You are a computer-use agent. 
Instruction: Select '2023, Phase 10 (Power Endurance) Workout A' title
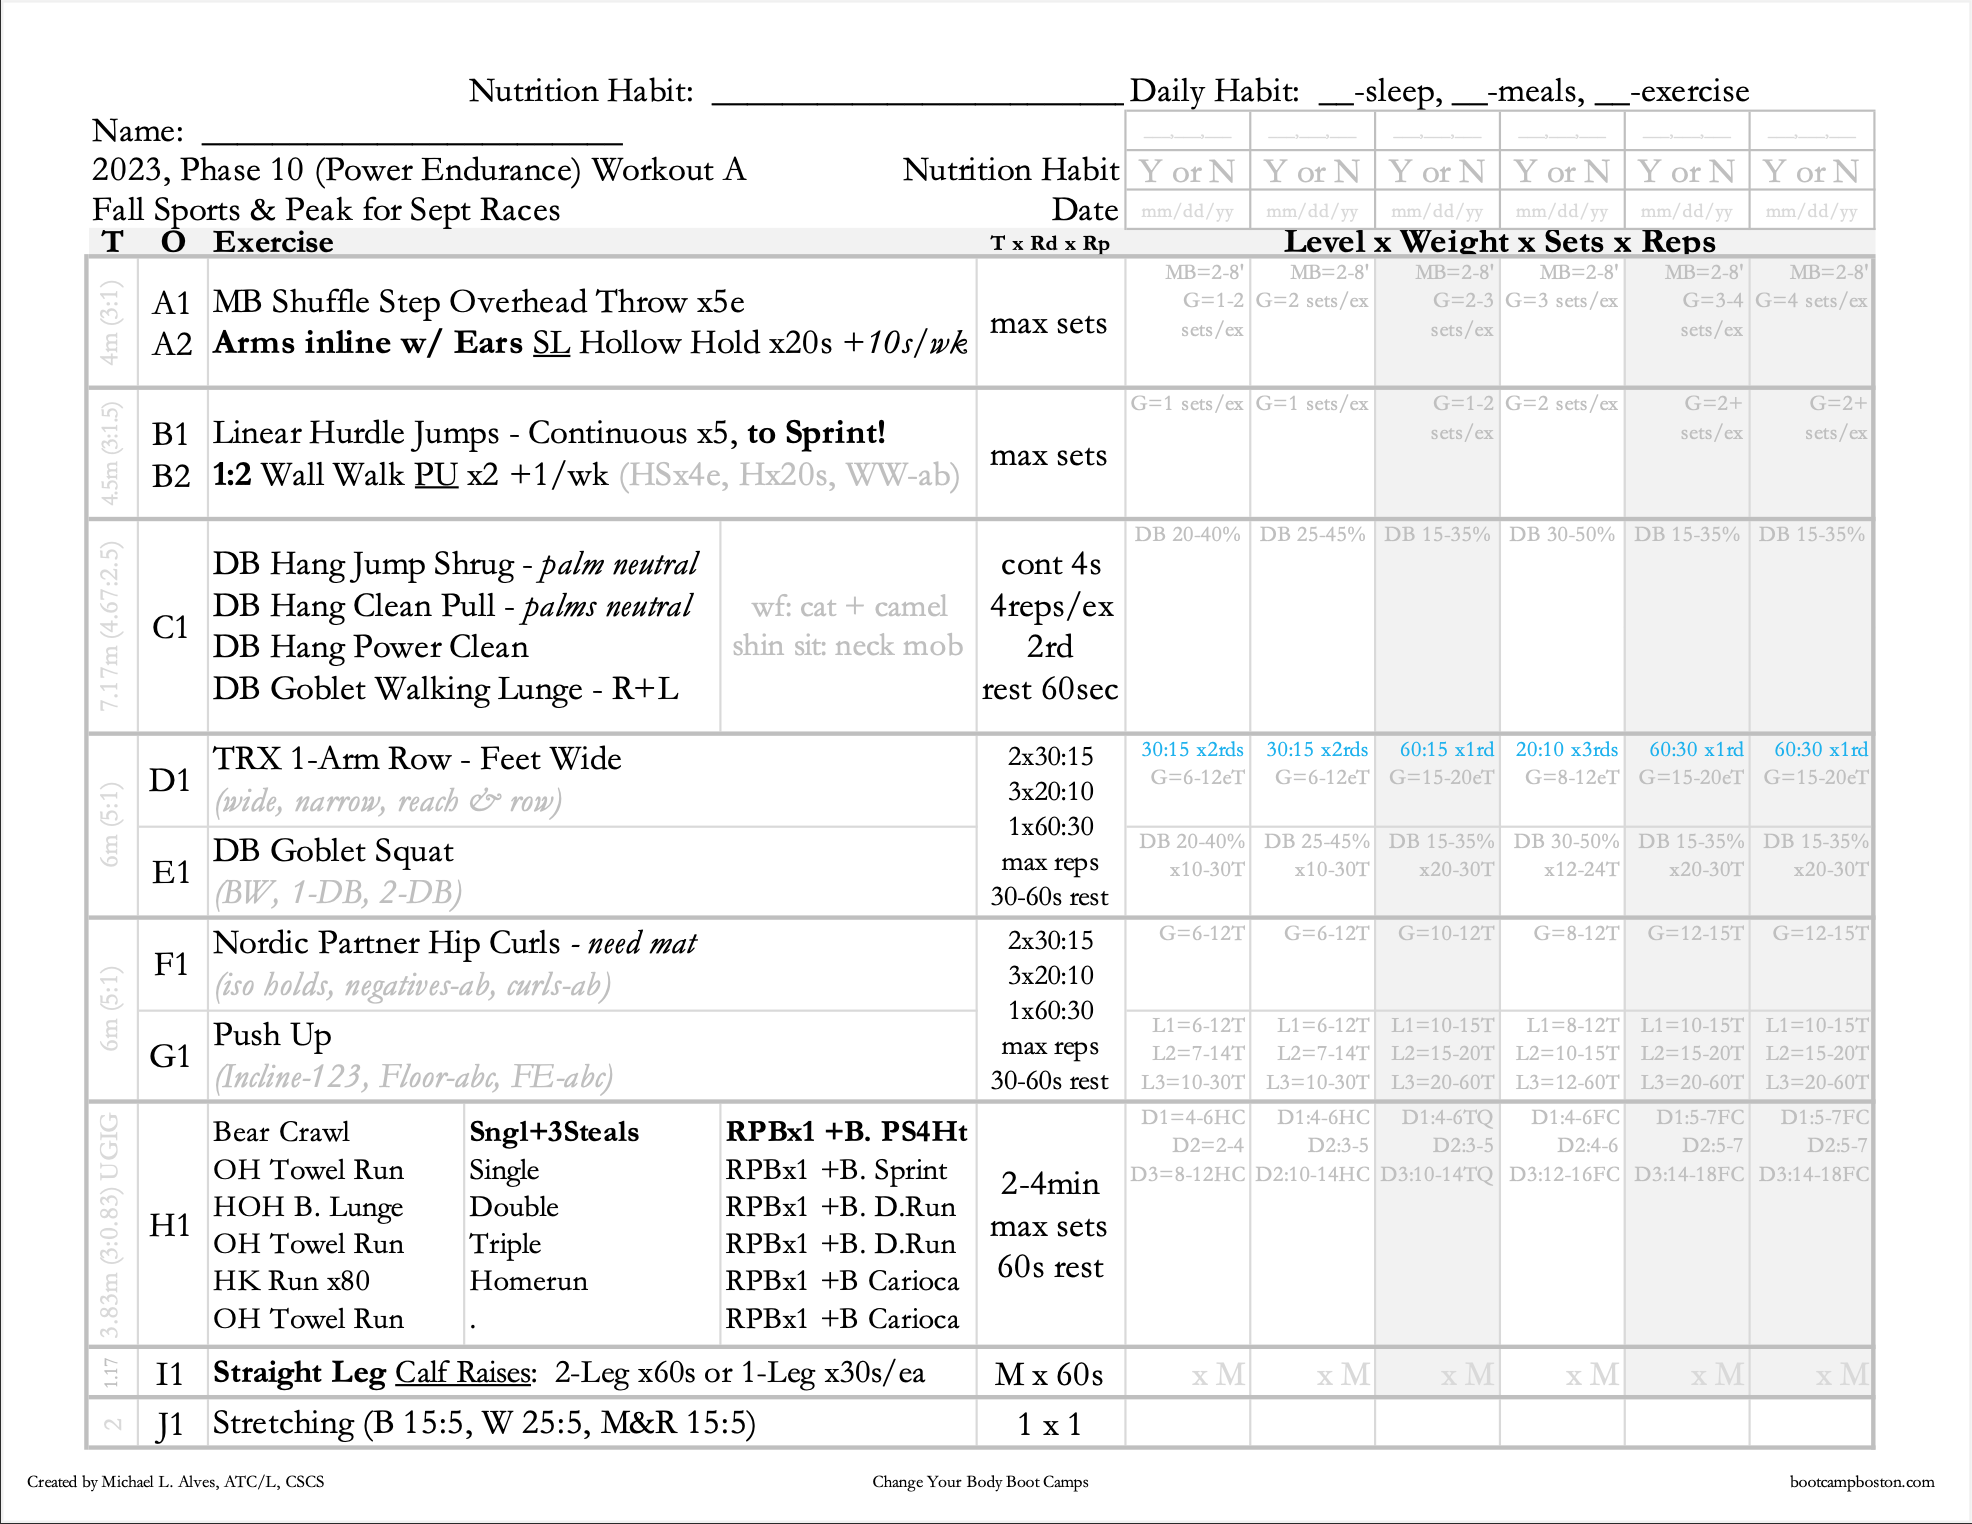[x=419, y=169]
